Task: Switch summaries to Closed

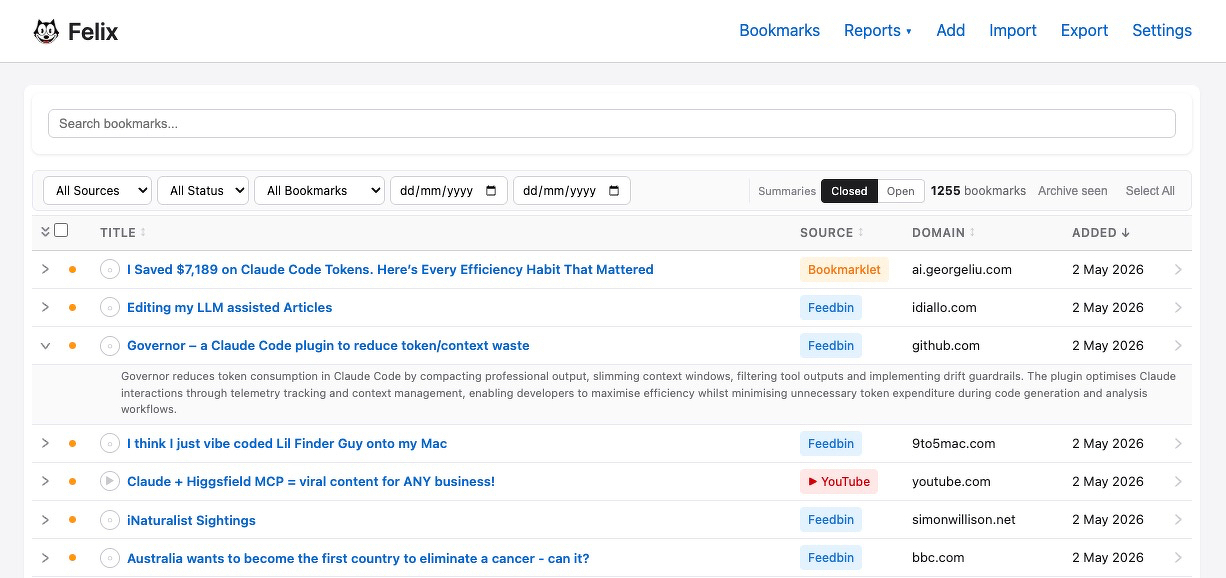Action: coord(849,191)
